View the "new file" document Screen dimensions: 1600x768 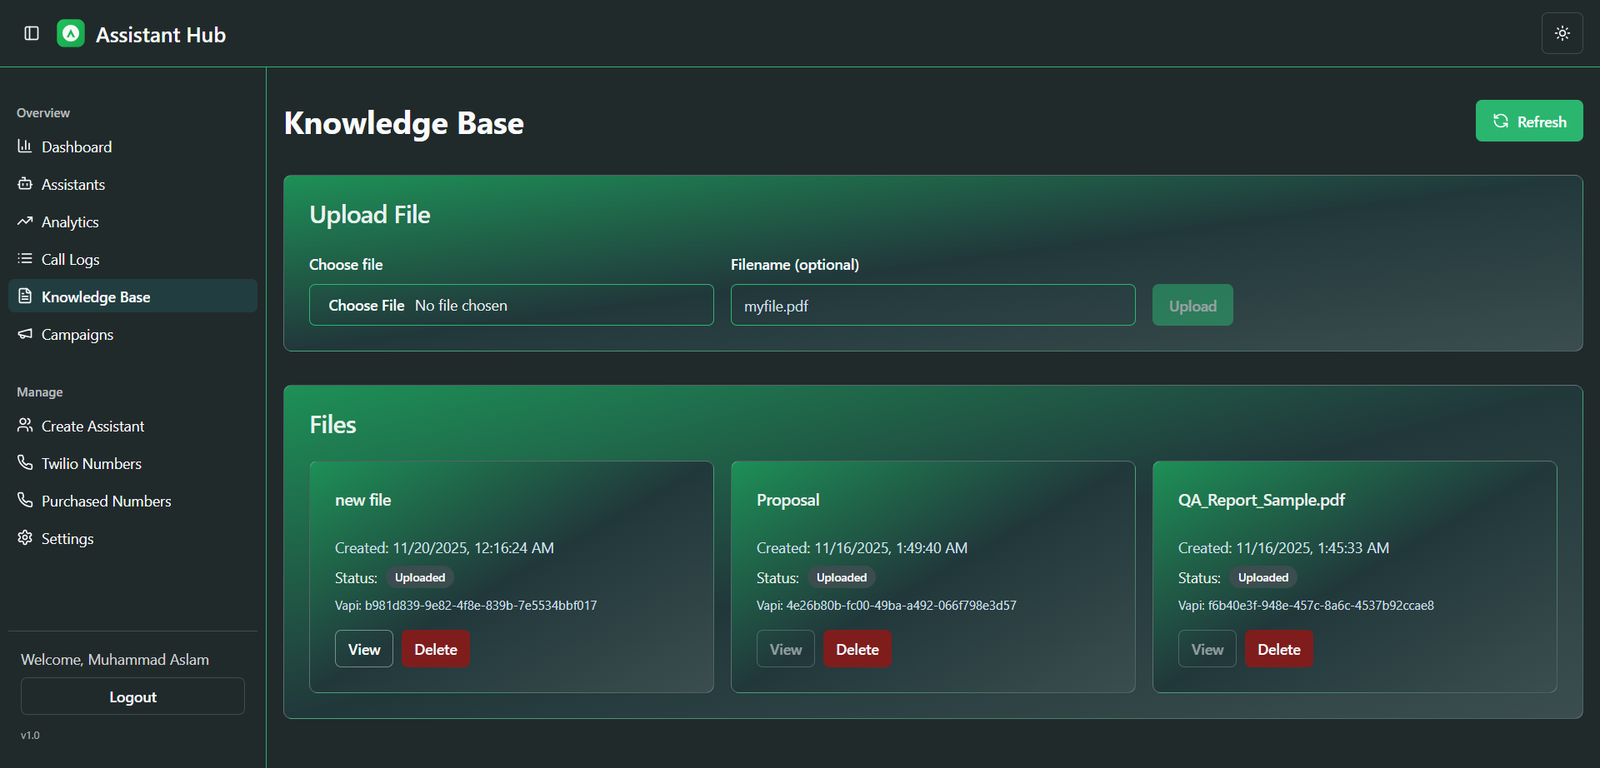click(364, 650)
